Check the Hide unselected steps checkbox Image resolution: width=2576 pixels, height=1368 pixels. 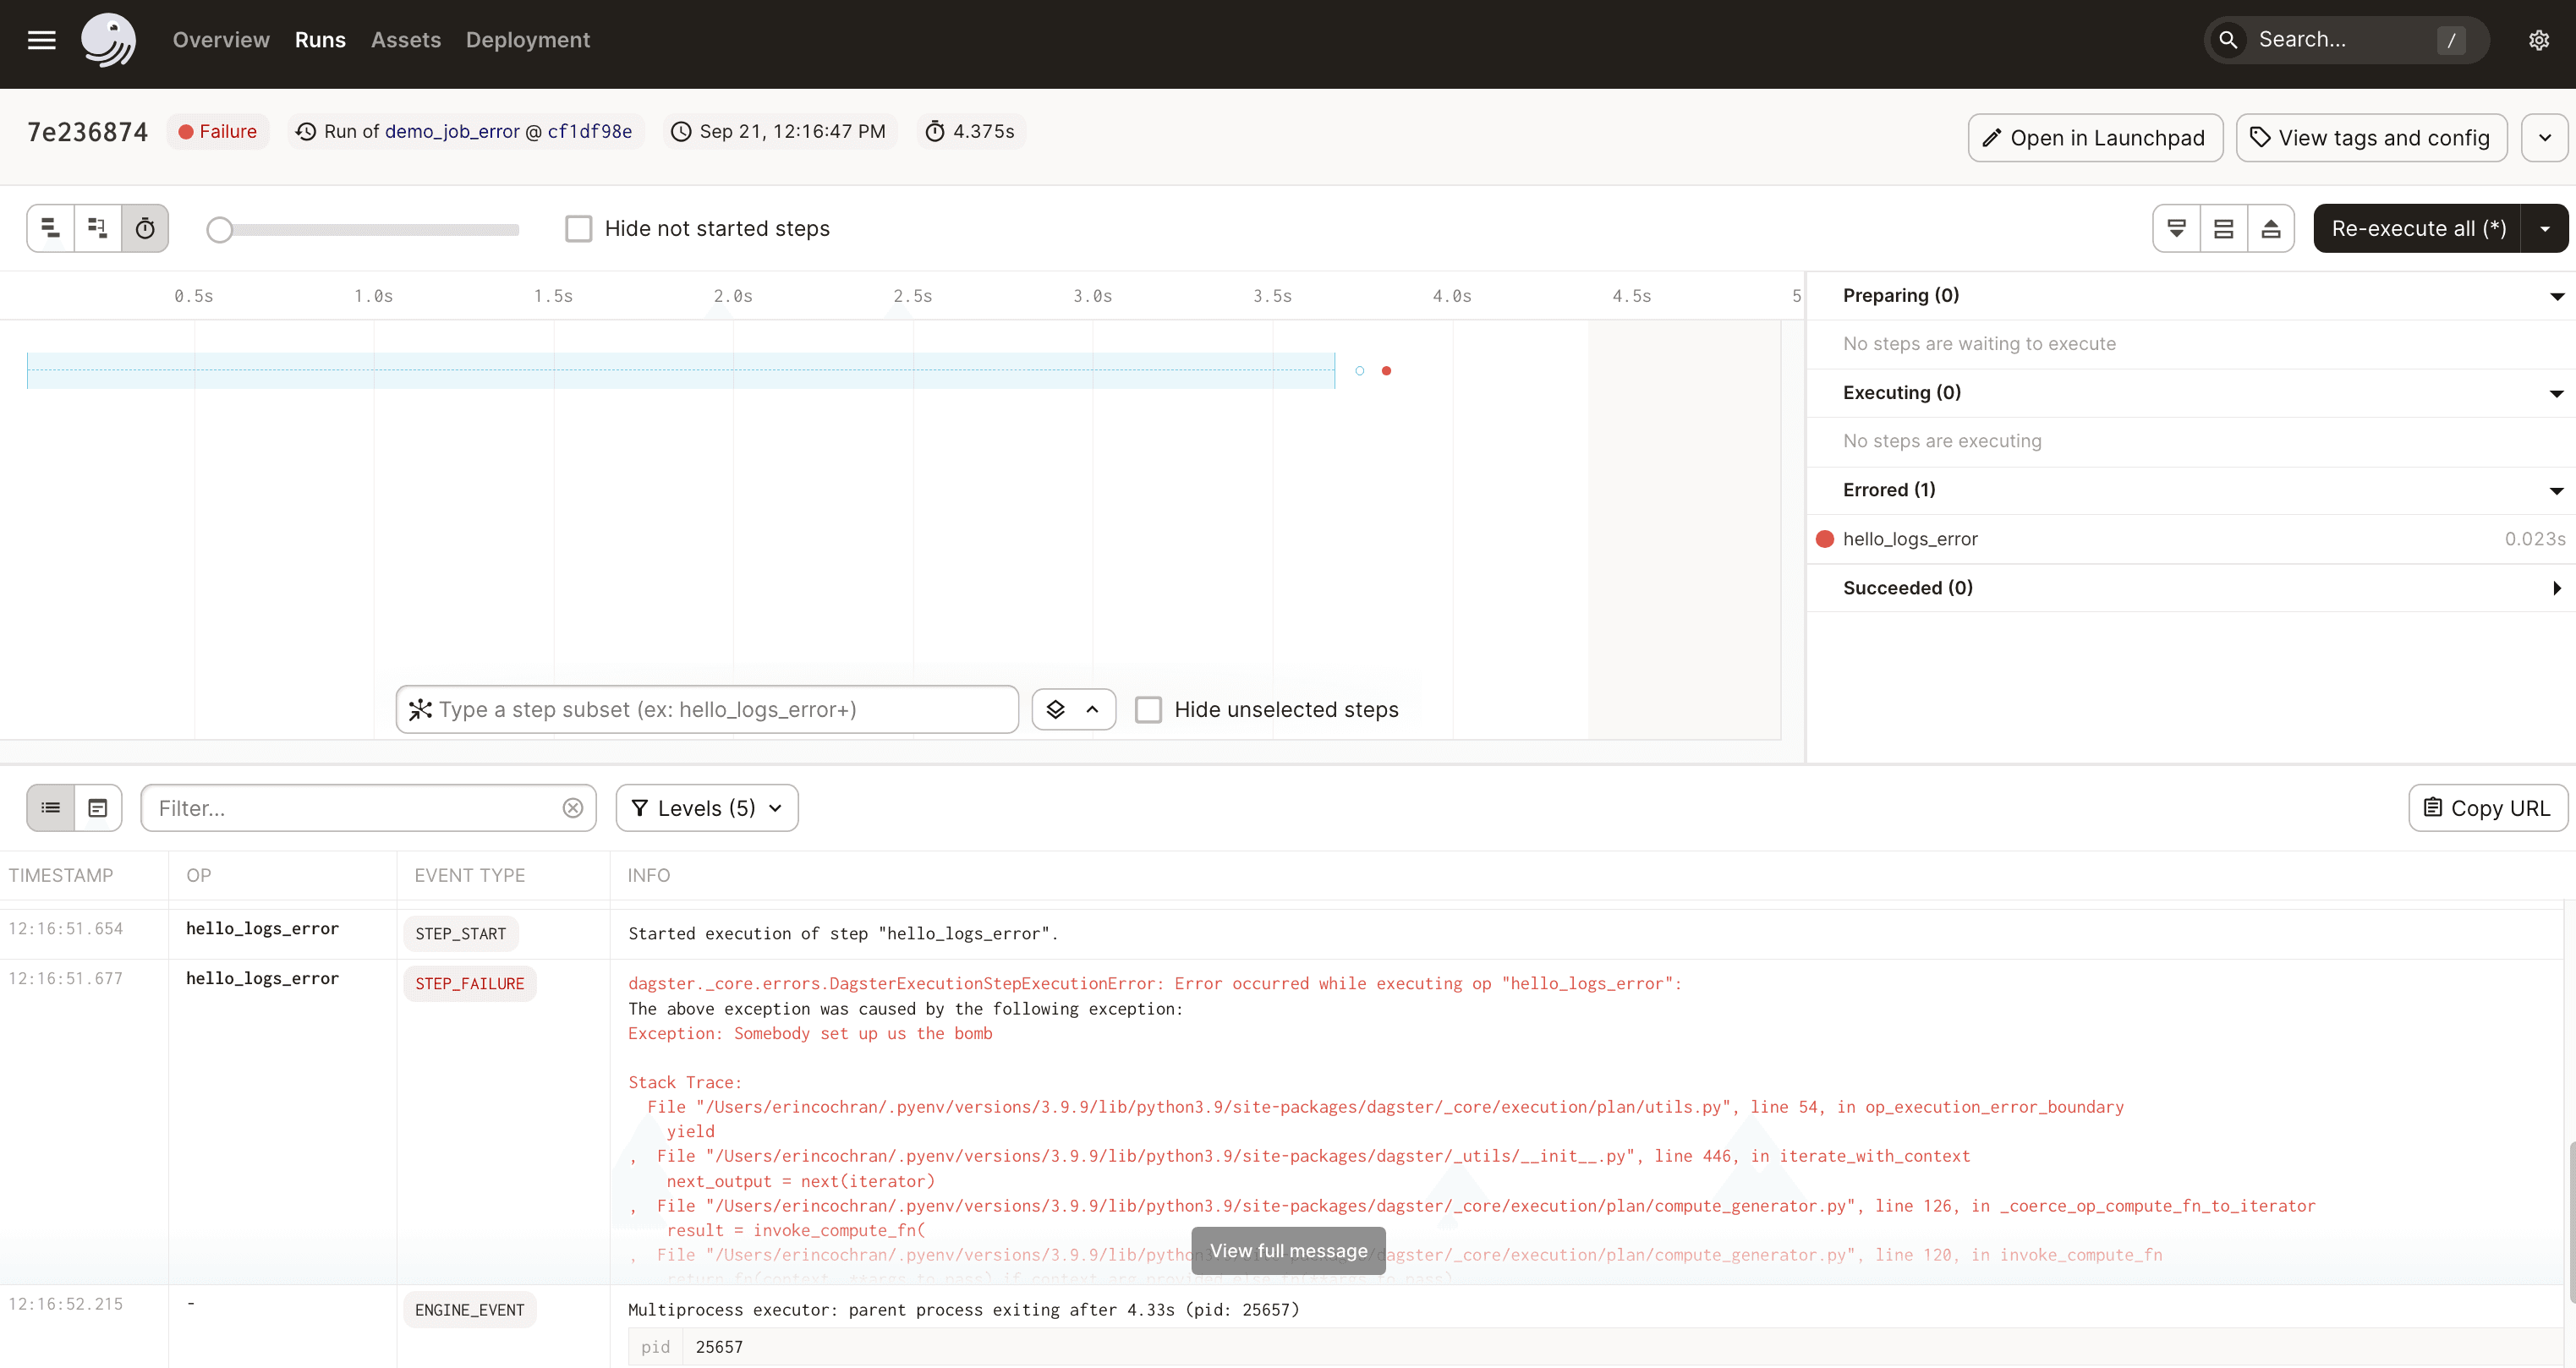[x=1148, y=709]
